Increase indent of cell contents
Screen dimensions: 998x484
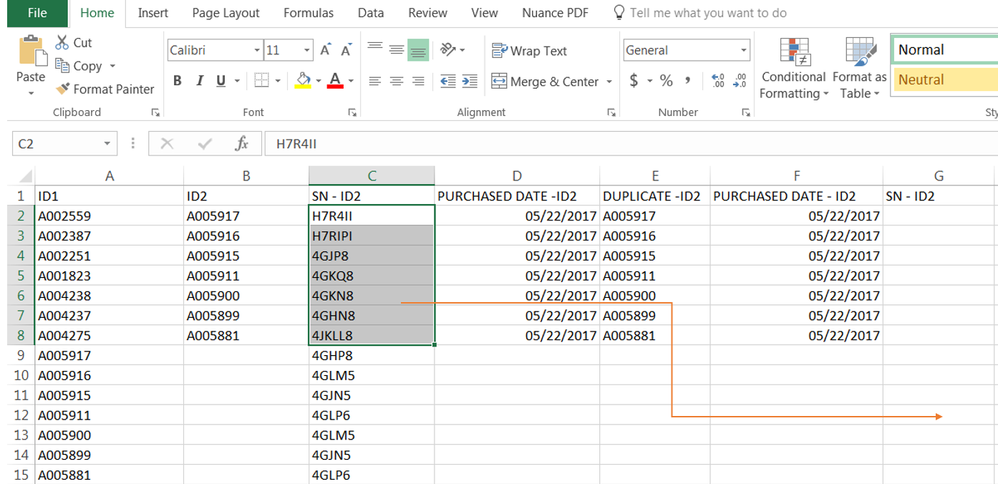coord(470,82)
